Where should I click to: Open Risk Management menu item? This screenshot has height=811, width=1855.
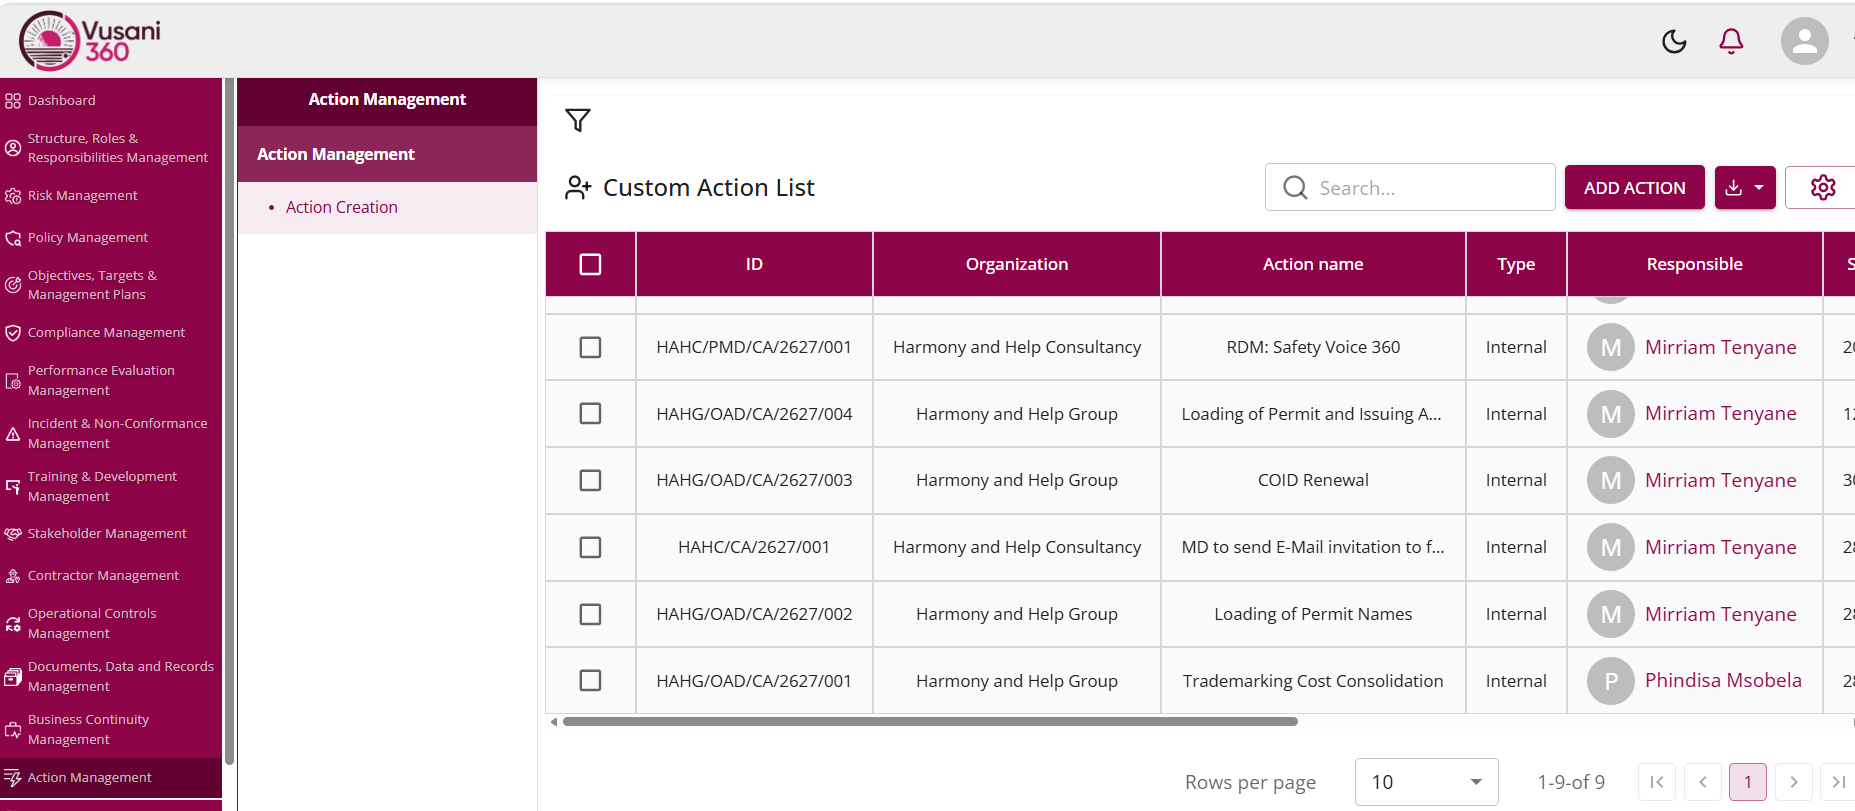coord(111,196)
